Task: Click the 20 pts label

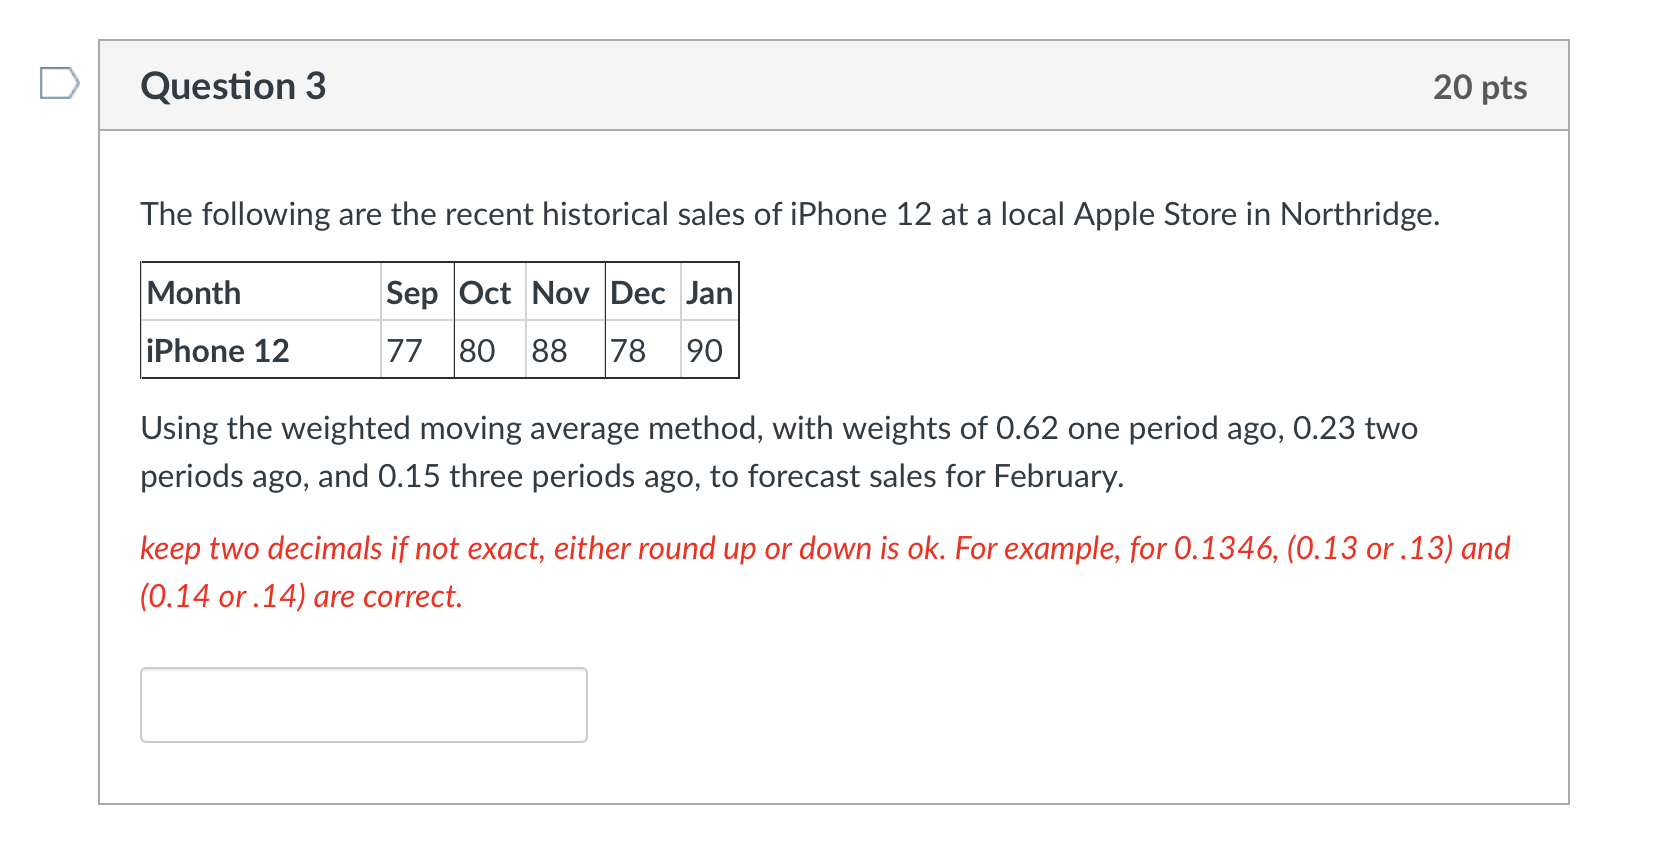Action: (1479, 87)
